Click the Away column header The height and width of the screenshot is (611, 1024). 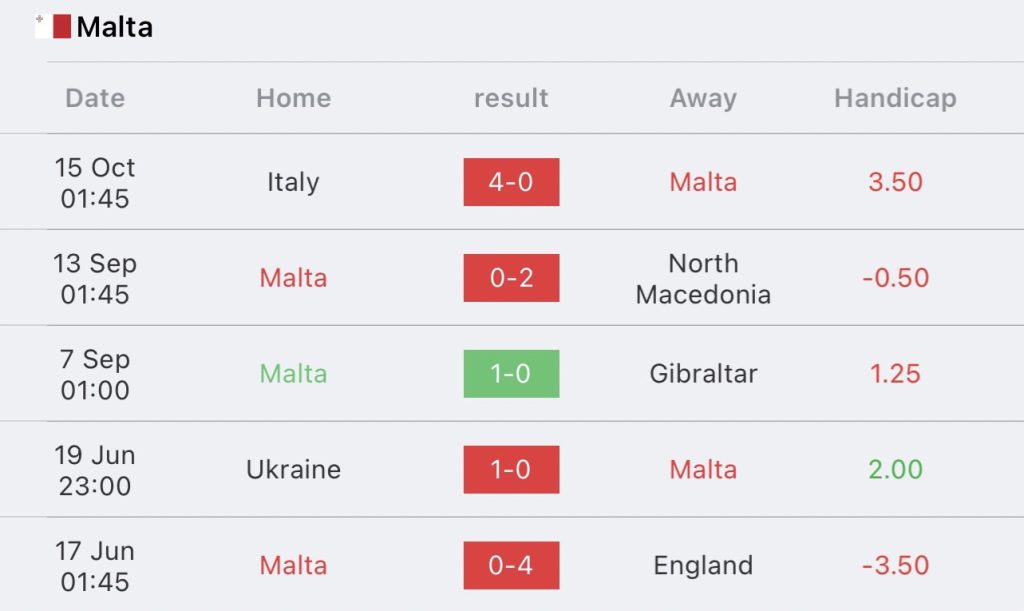click(703, 98)
